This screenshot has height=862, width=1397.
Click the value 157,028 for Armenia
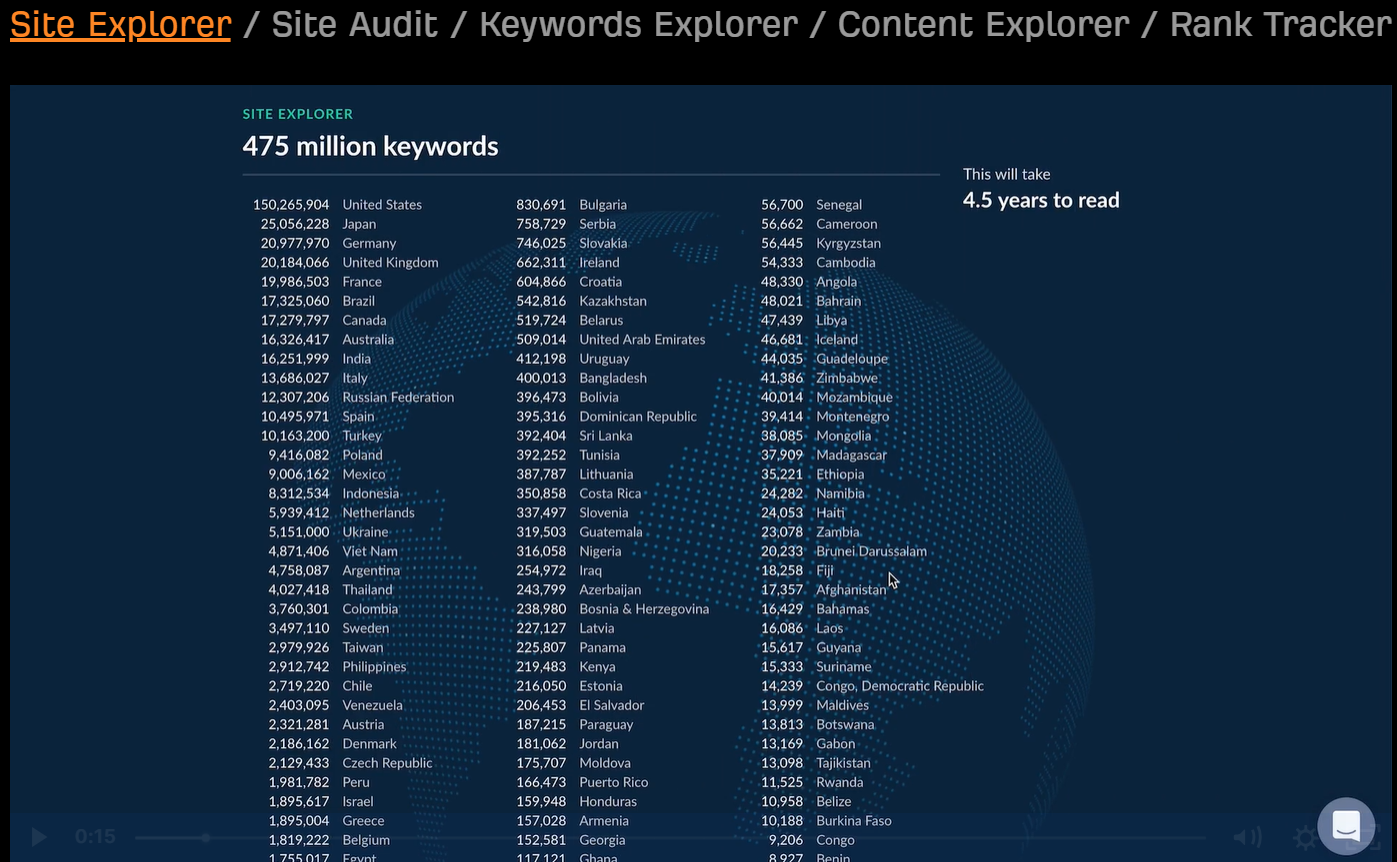(x=541, y=821)
